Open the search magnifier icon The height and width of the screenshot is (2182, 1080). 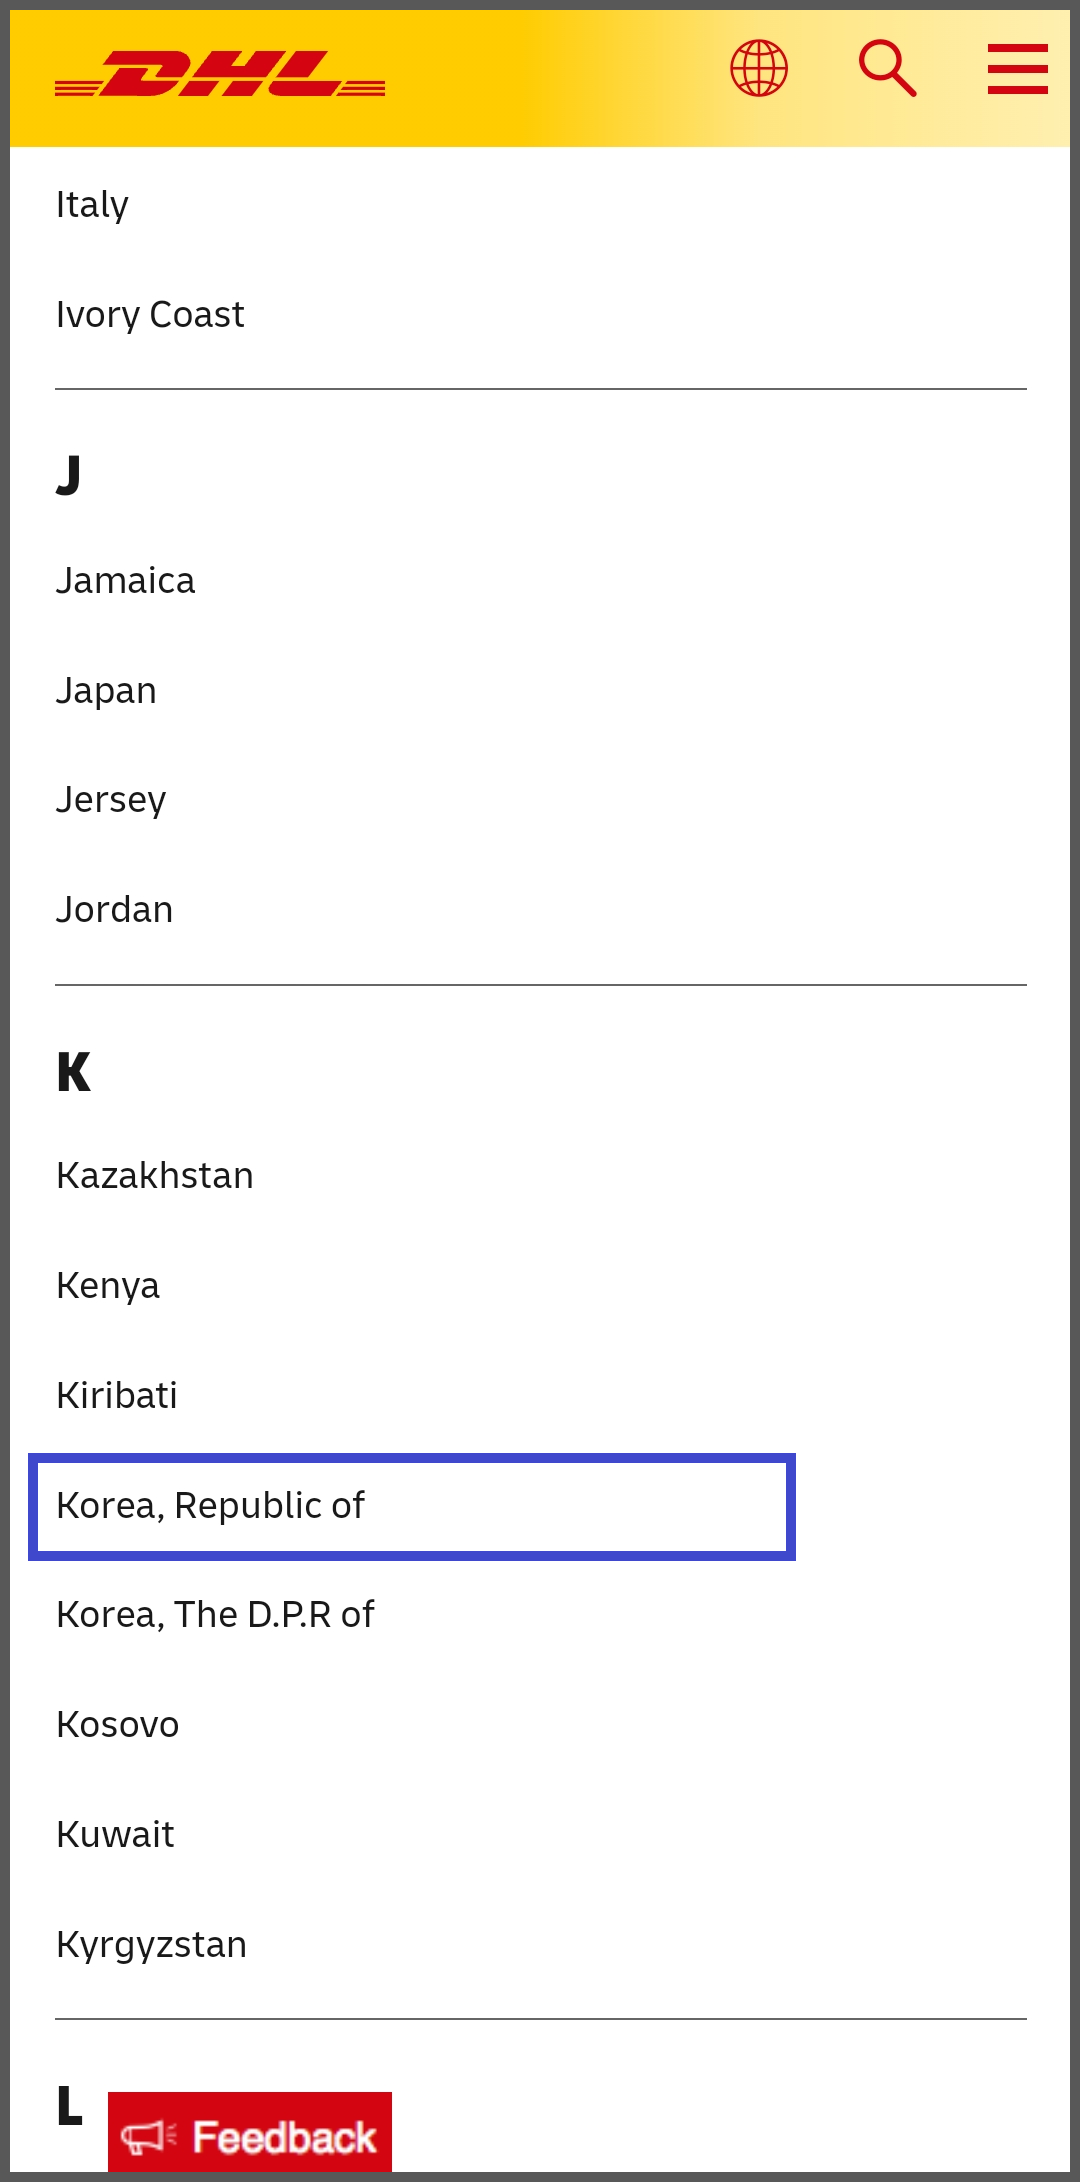888,68
